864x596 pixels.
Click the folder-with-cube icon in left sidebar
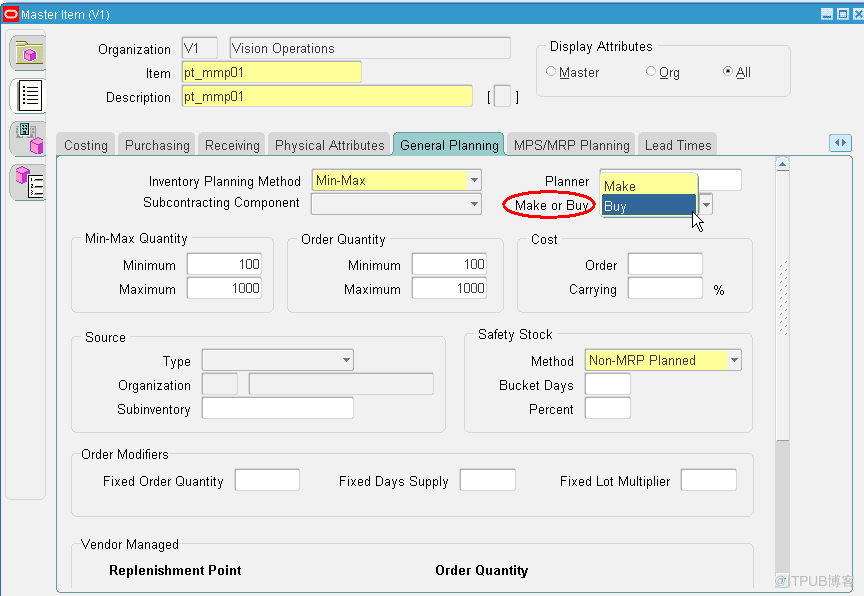coord(28,53)
